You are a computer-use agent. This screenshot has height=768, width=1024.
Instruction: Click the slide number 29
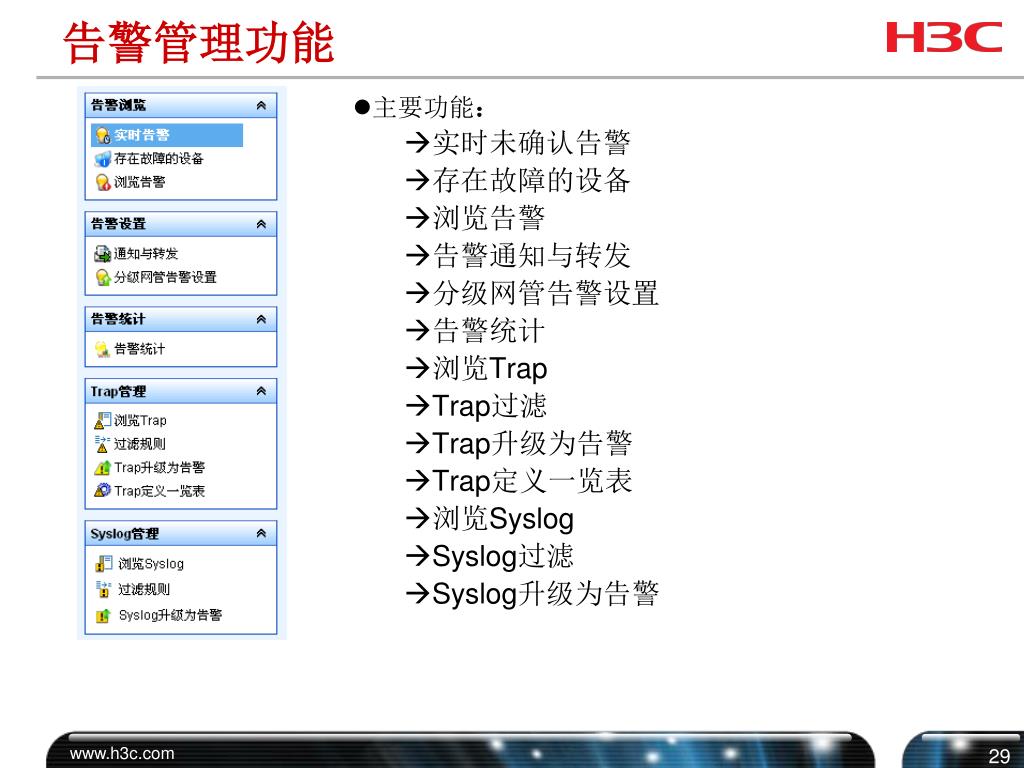point(999,756)
